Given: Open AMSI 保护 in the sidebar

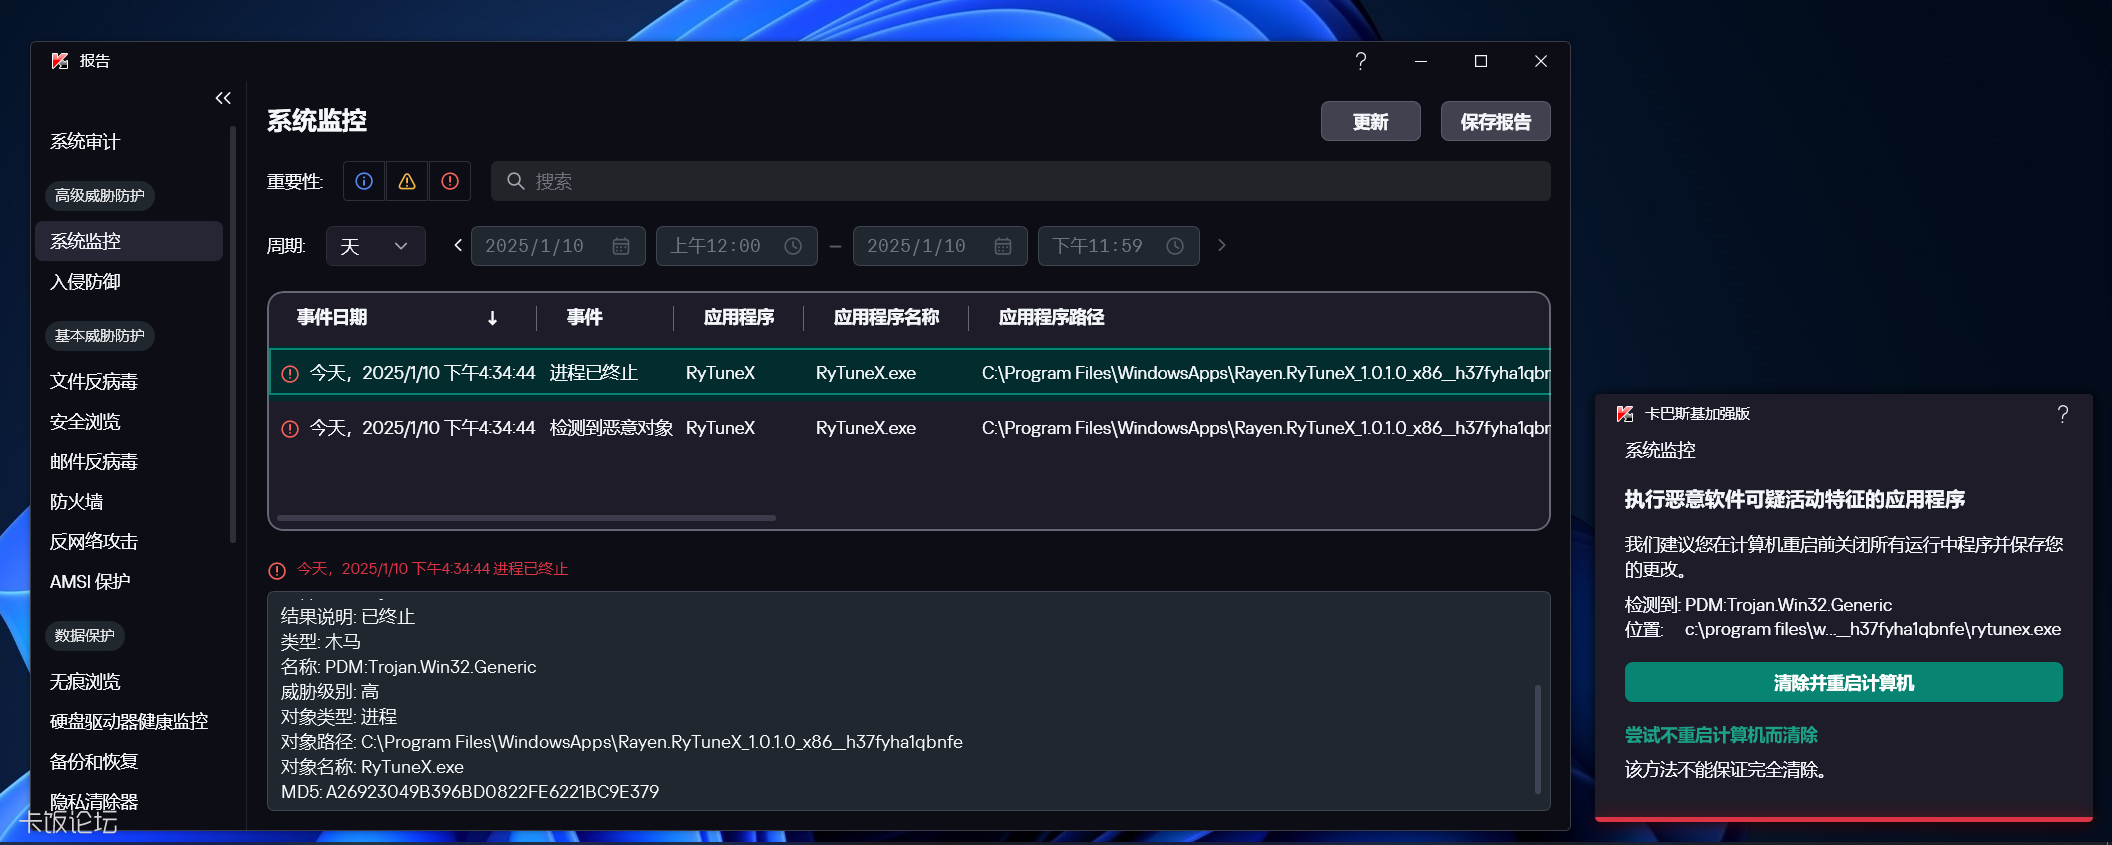Looking at the screenshot, I should [x=90, y=581].
